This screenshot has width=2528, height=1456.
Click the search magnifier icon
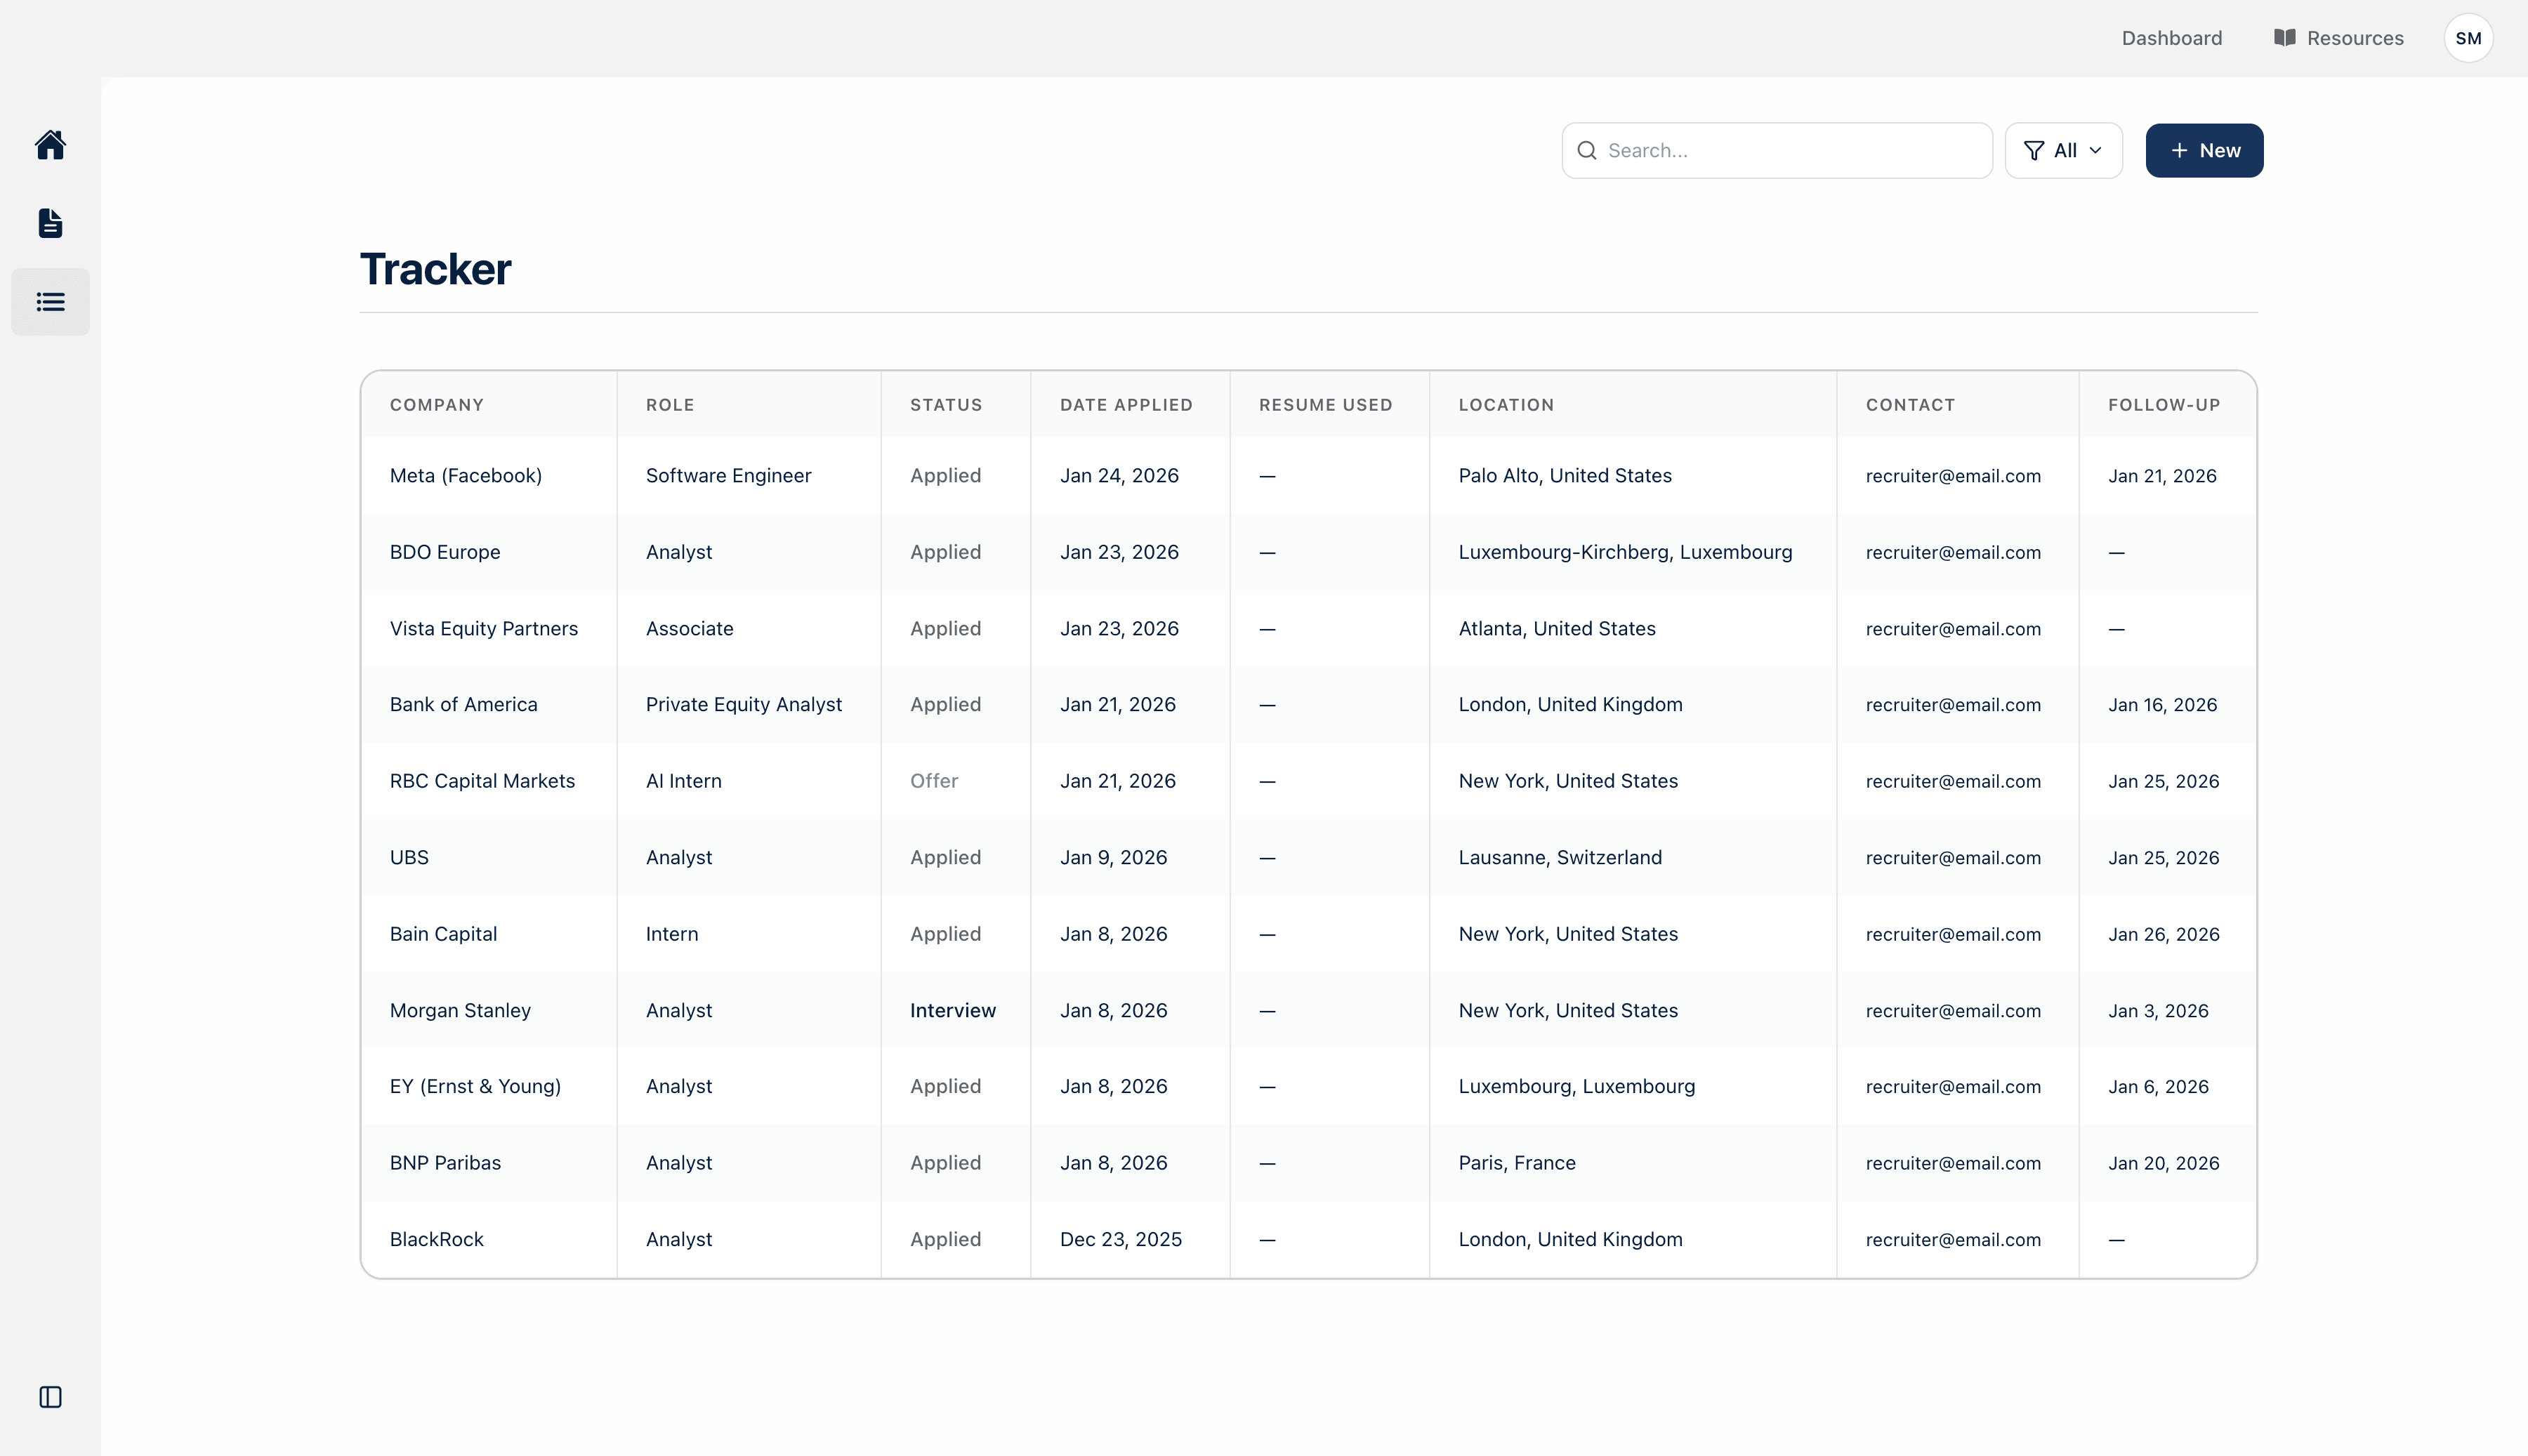[x=1586, y=151]
